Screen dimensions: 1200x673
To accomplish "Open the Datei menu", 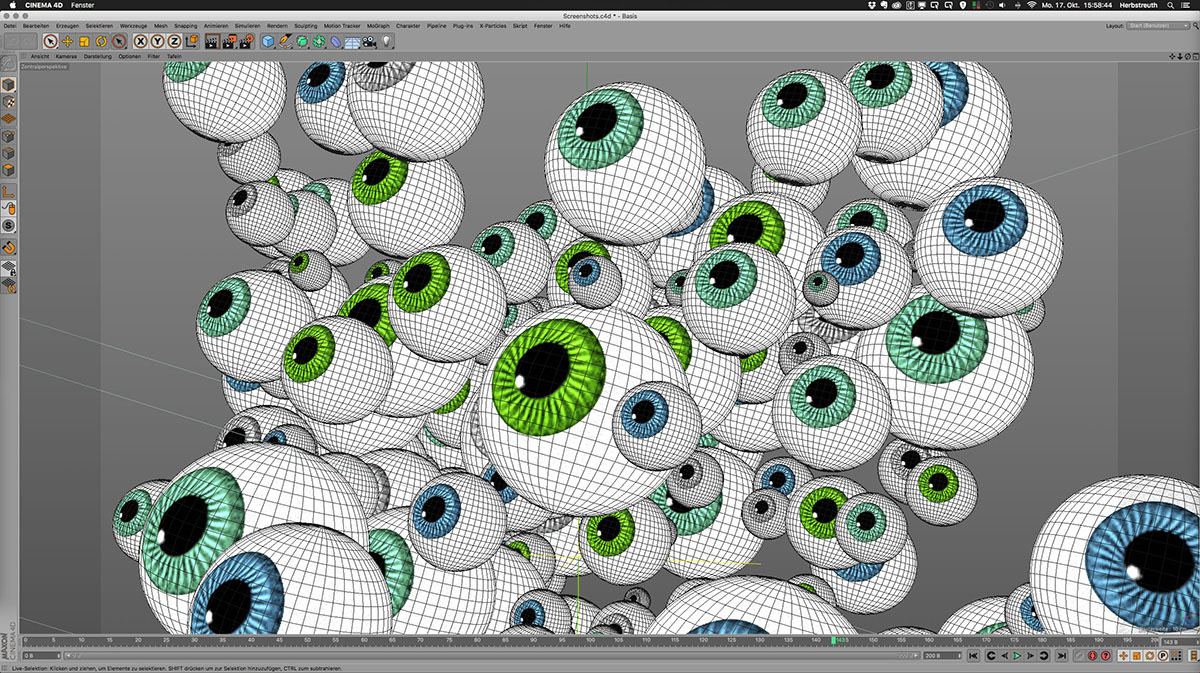I will [x=10, y=26].
